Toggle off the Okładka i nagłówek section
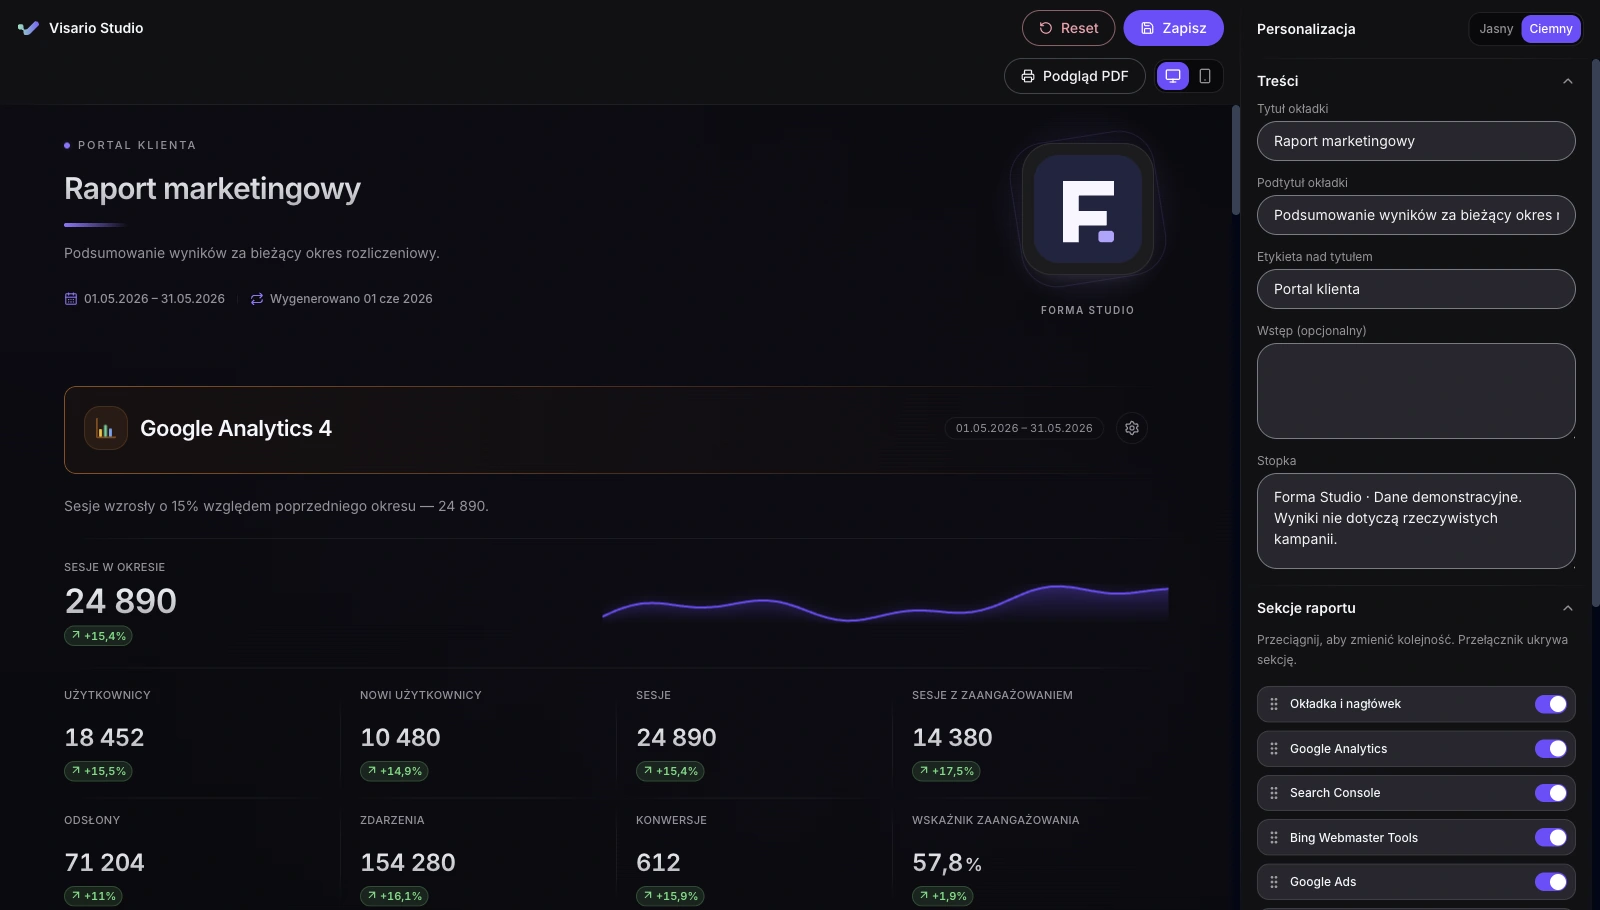The image size is (1600, 910). pyautogui.click(x=1551, y=704)
